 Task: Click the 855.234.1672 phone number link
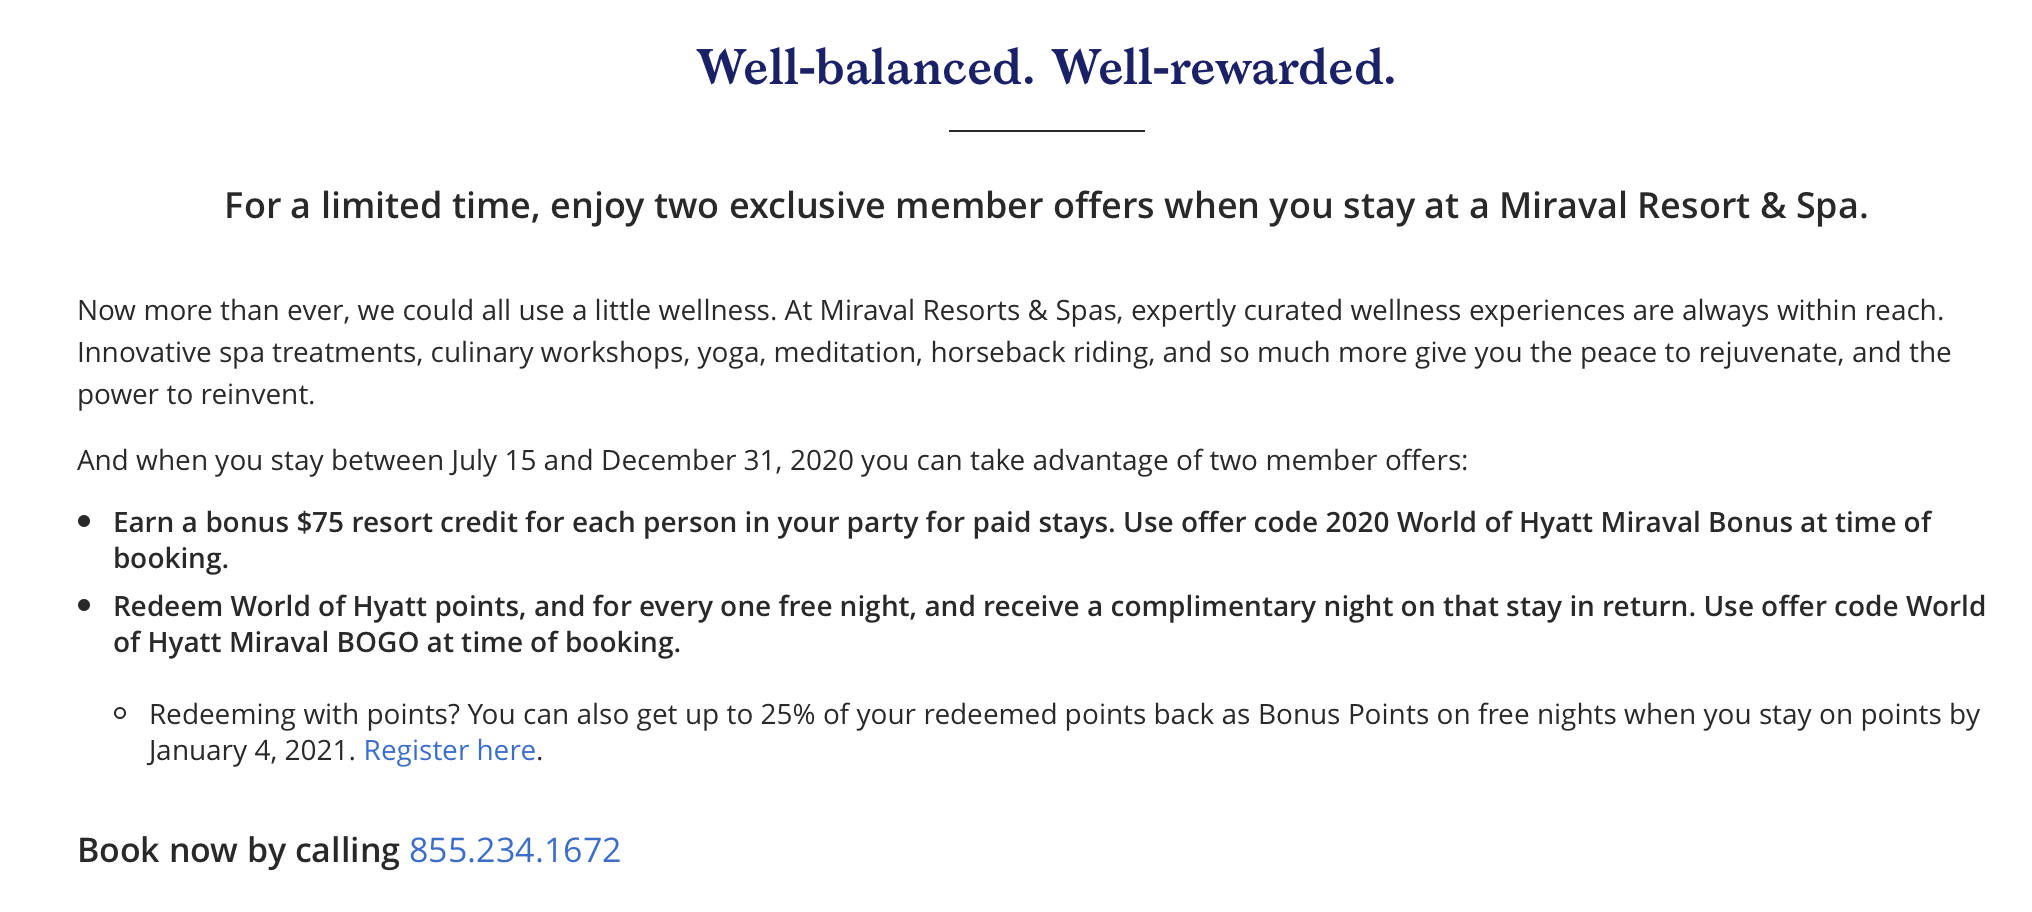(x=515, y=850)
